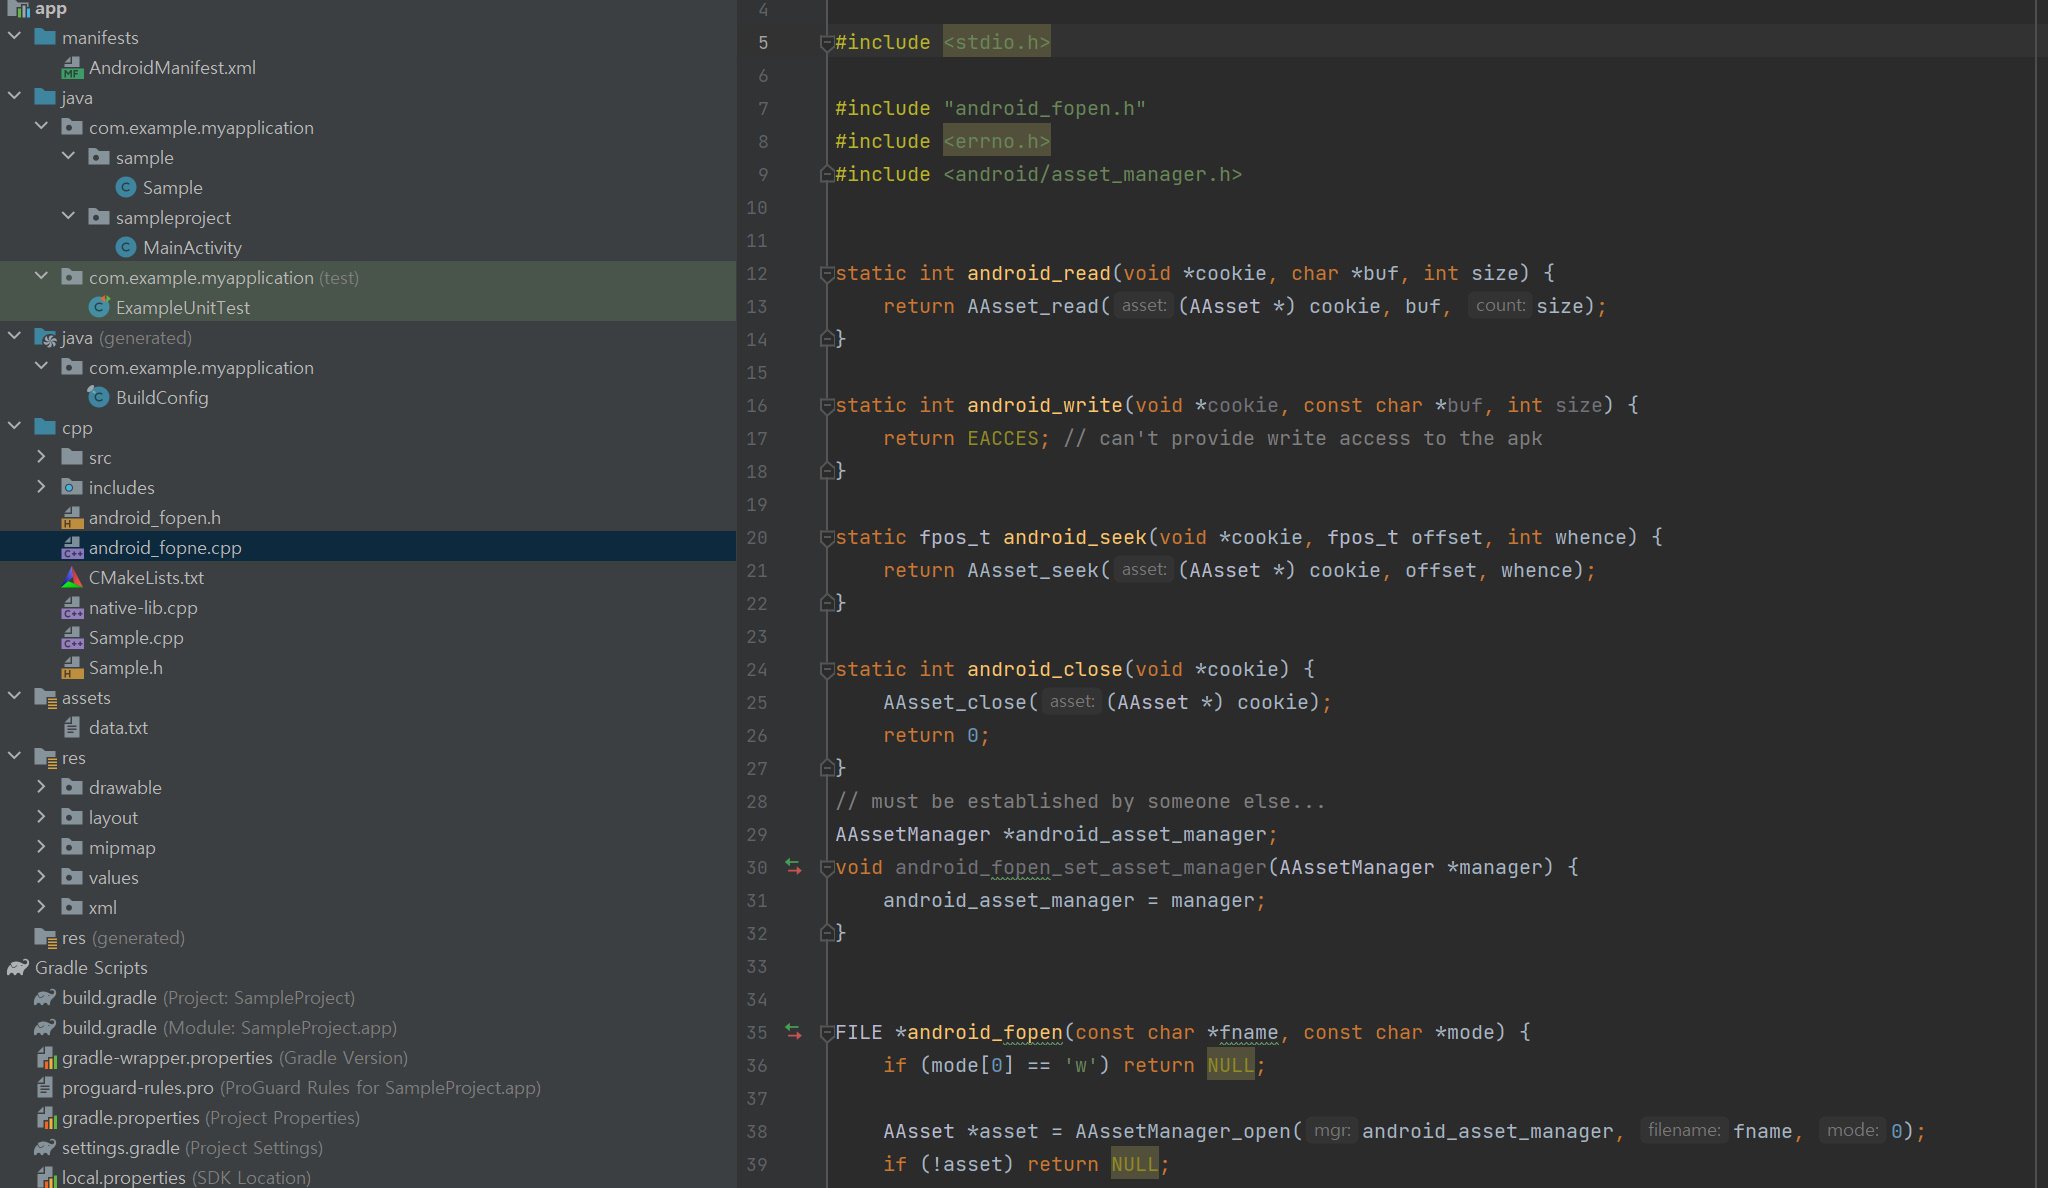
Task: Toggle code fold for android_read function
Action: pyautogui.click(x=827, y=273)
